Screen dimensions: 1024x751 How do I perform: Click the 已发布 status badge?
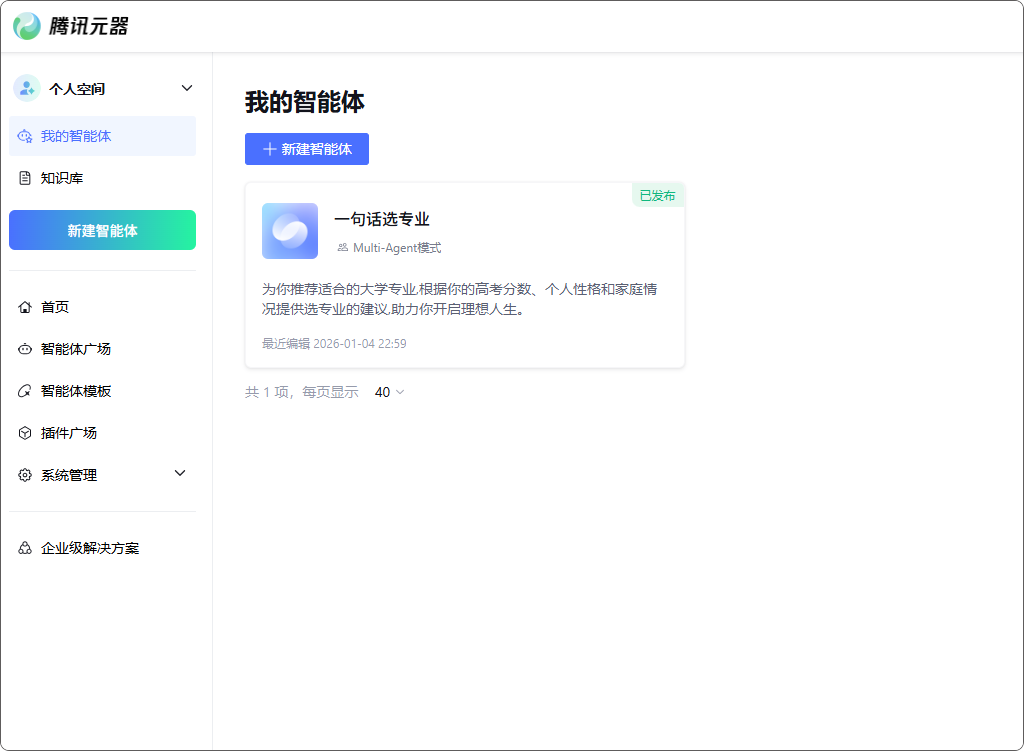coord(657,195)
